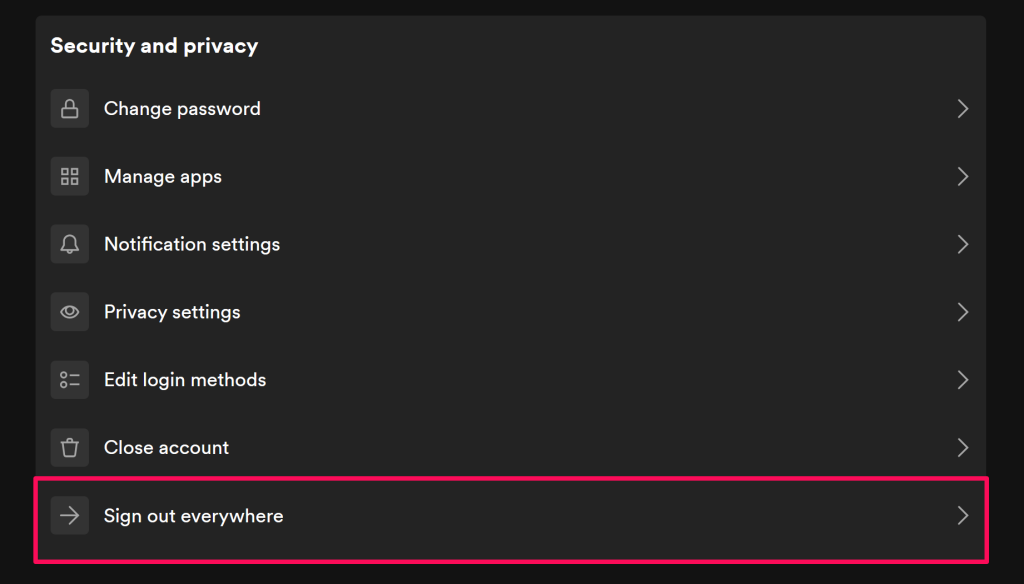The width and height of the screenshot is (1024, 584).
Task: Click the list icon for Edit login methods
Action: (70, 380)
